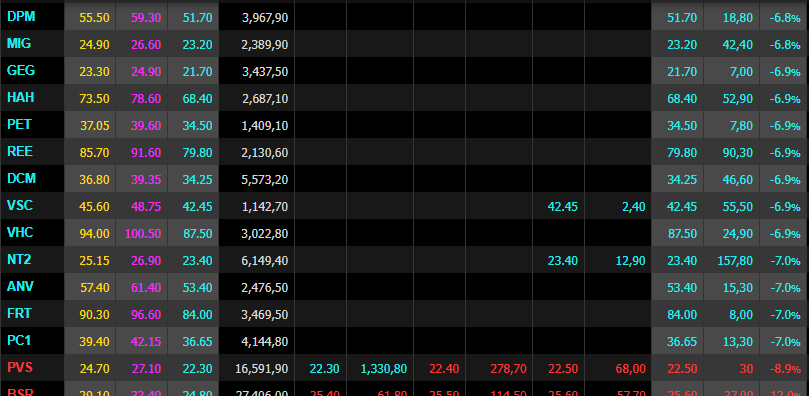Image resolution: width=809 pixels, height=396 pixels.
Task: Click the -6.8% change in DPM row
Action: click(785, 18)
